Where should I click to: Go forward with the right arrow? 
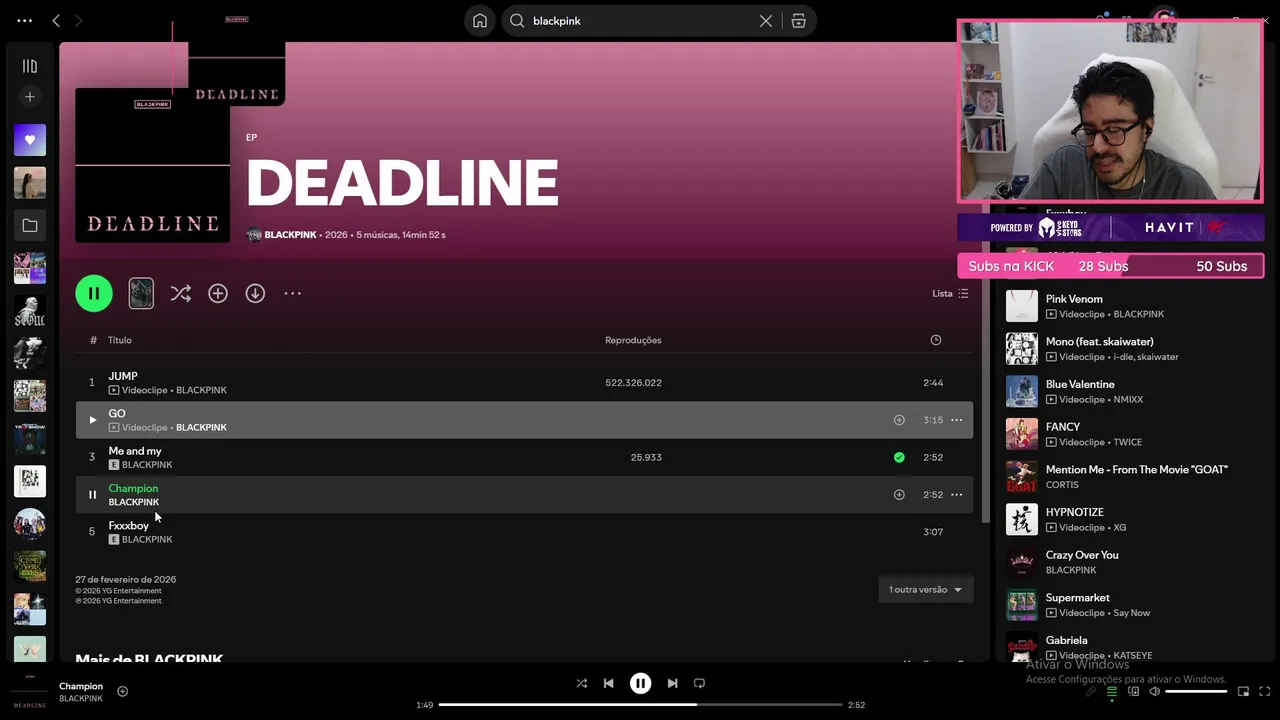click(x=79, y=20)
